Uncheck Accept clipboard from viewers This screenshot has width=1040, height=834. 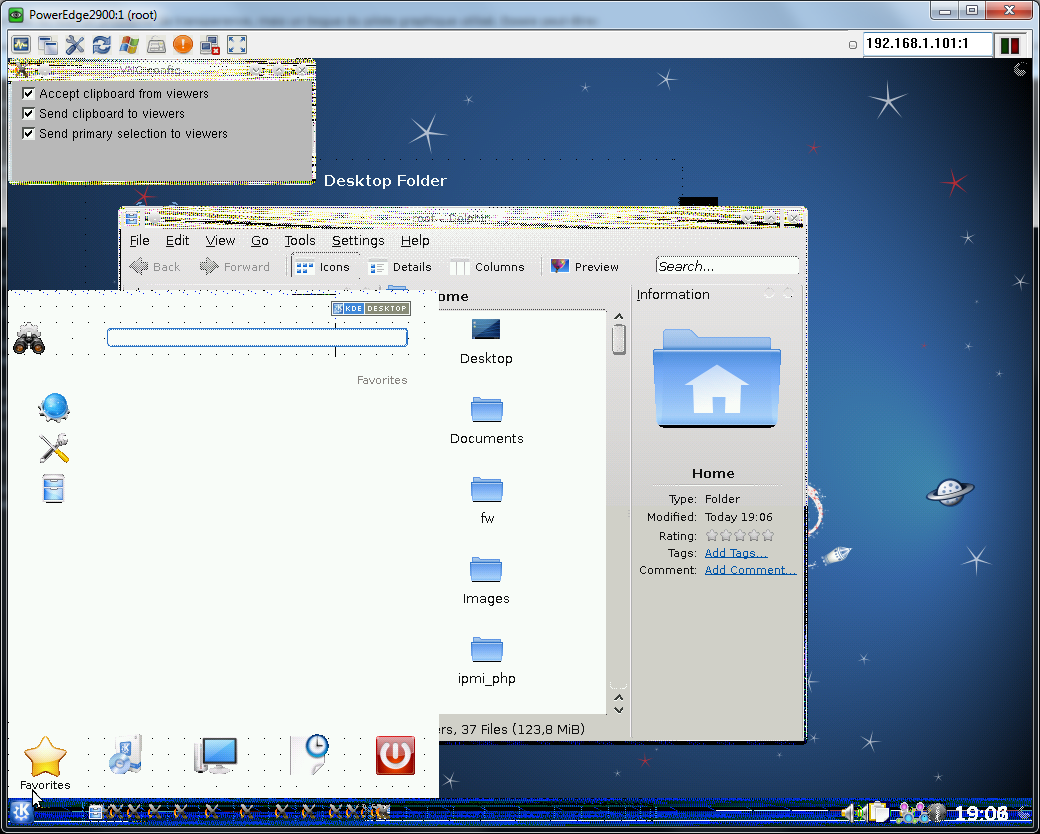tap(28, 94)
